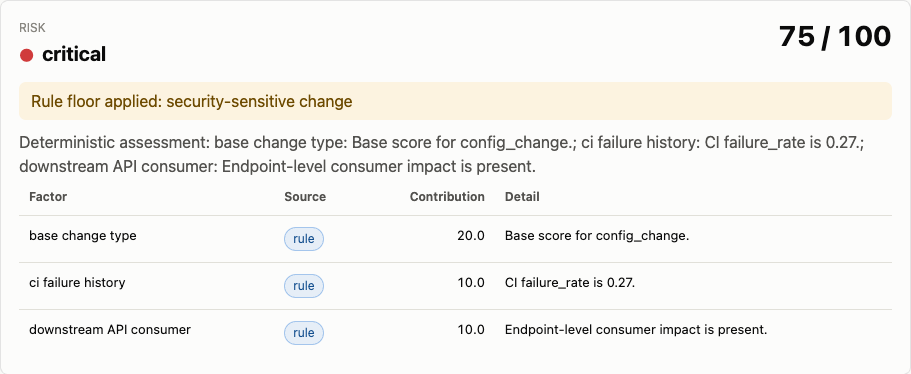Click the rule badge for base change type
Screen dimensions: 911x374
[304, 239]
